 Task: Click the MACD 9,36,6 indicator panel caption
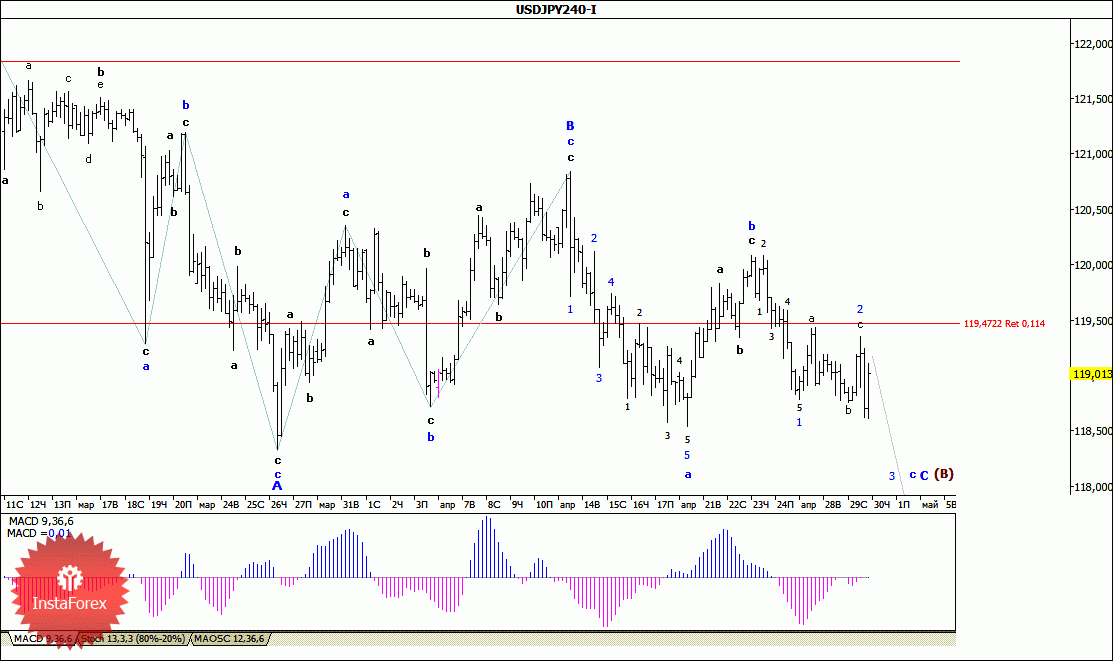[x=40, y=521]
